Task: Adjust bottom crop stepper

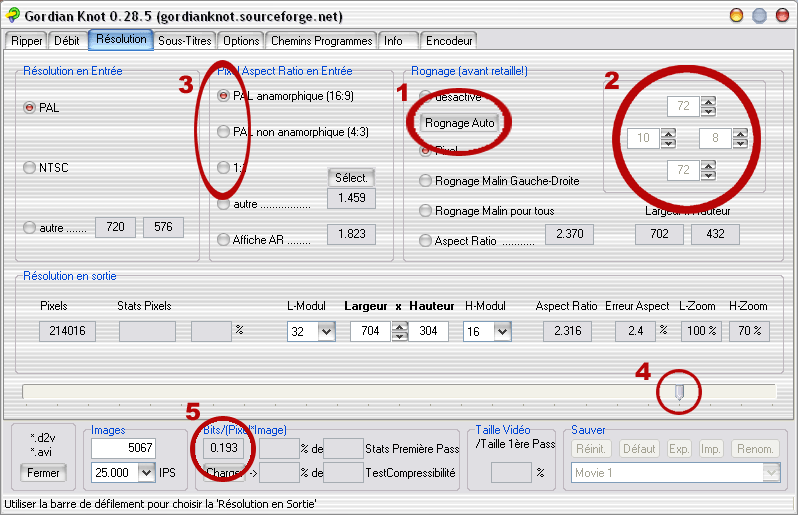Action: pos(708,170)
